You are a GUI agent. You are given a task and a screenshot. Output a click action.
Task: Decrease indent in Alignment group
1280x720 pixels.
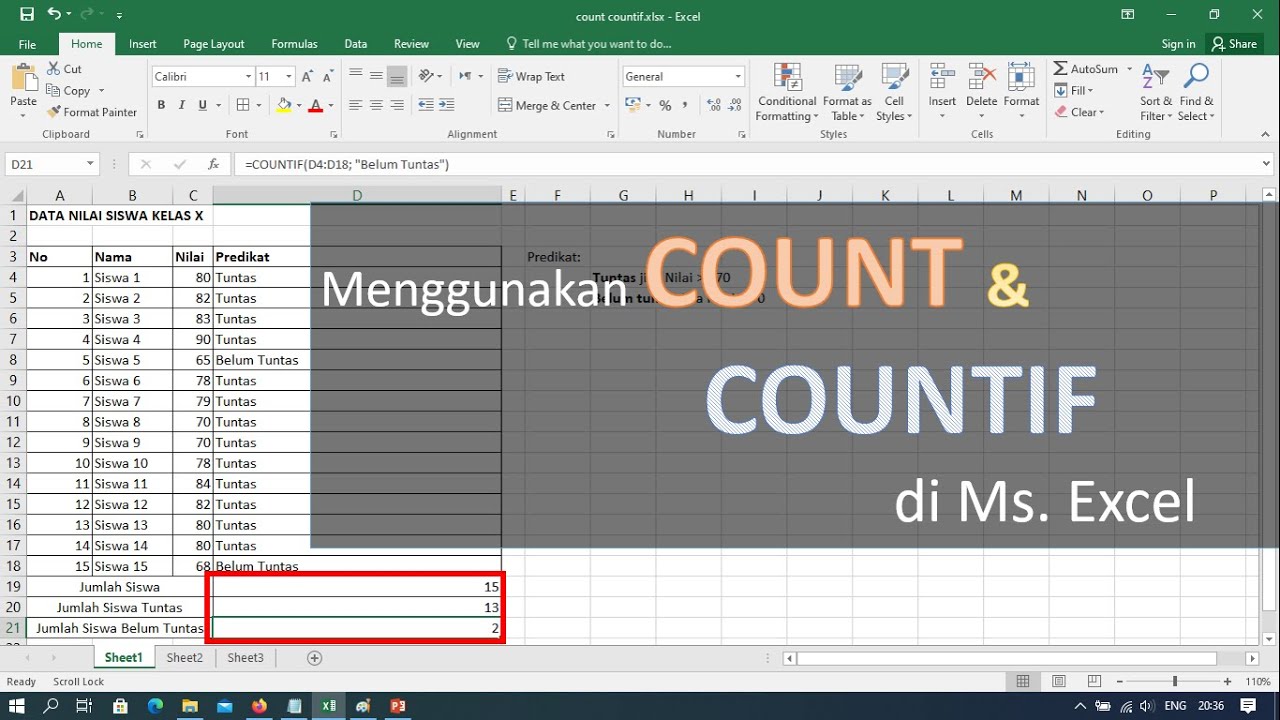tap(426, 105)
